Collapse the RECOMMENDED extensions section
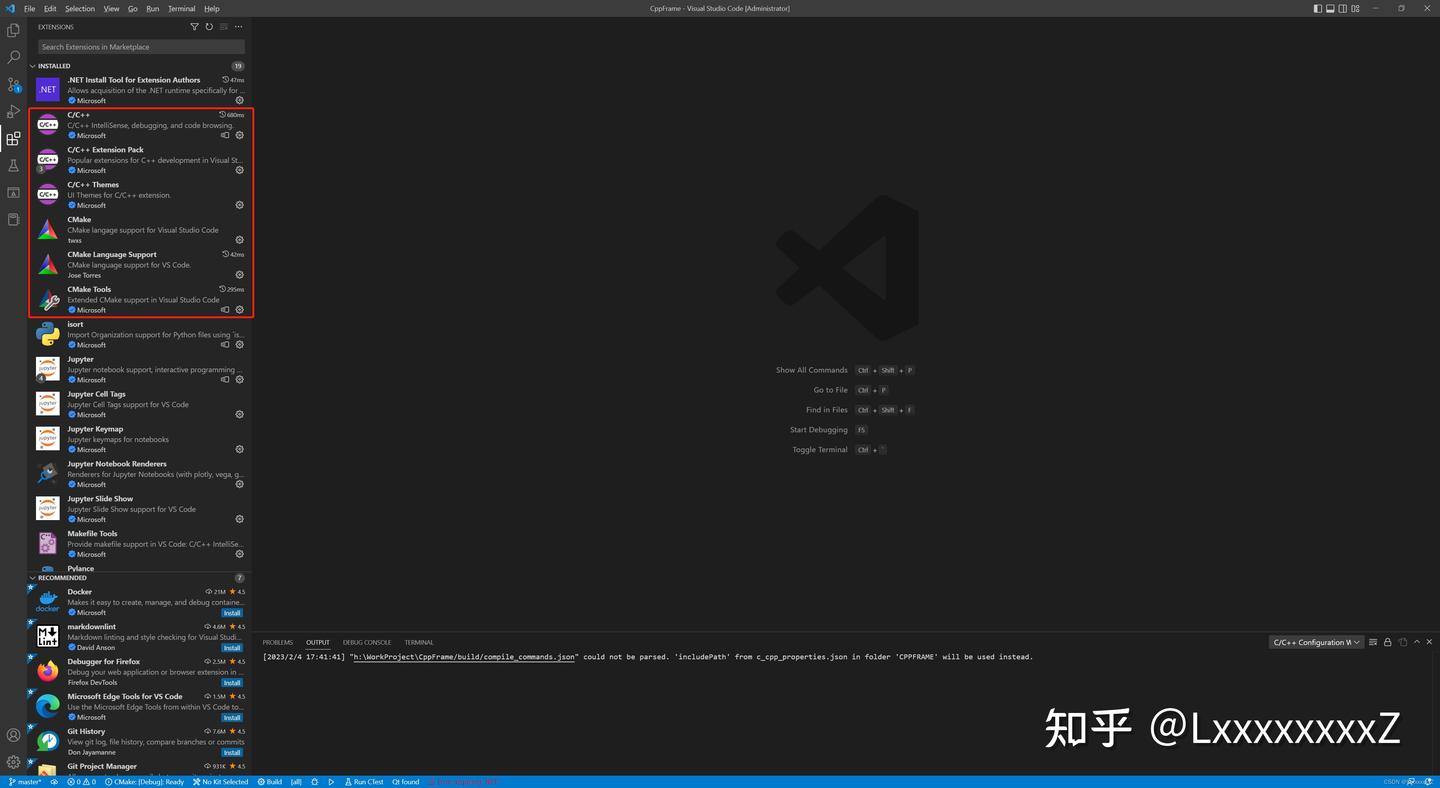Screen dimensions: 1440x788 33,578
